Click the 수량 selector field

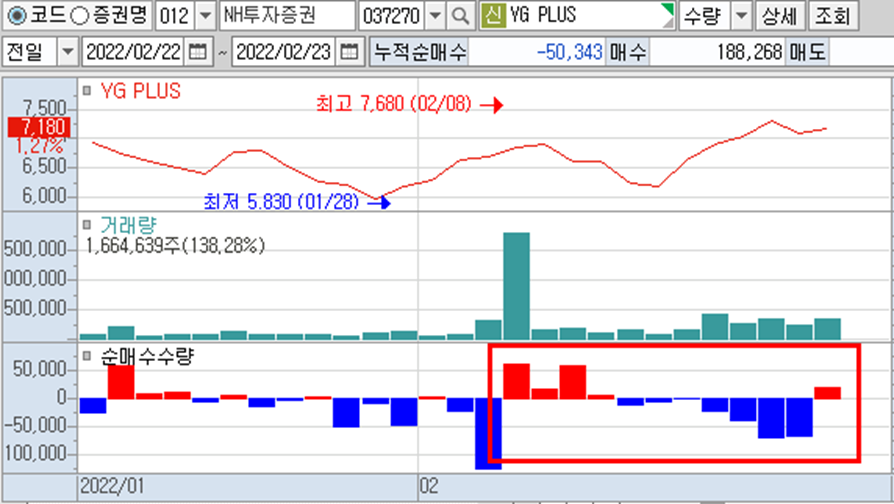coord(705,15)
